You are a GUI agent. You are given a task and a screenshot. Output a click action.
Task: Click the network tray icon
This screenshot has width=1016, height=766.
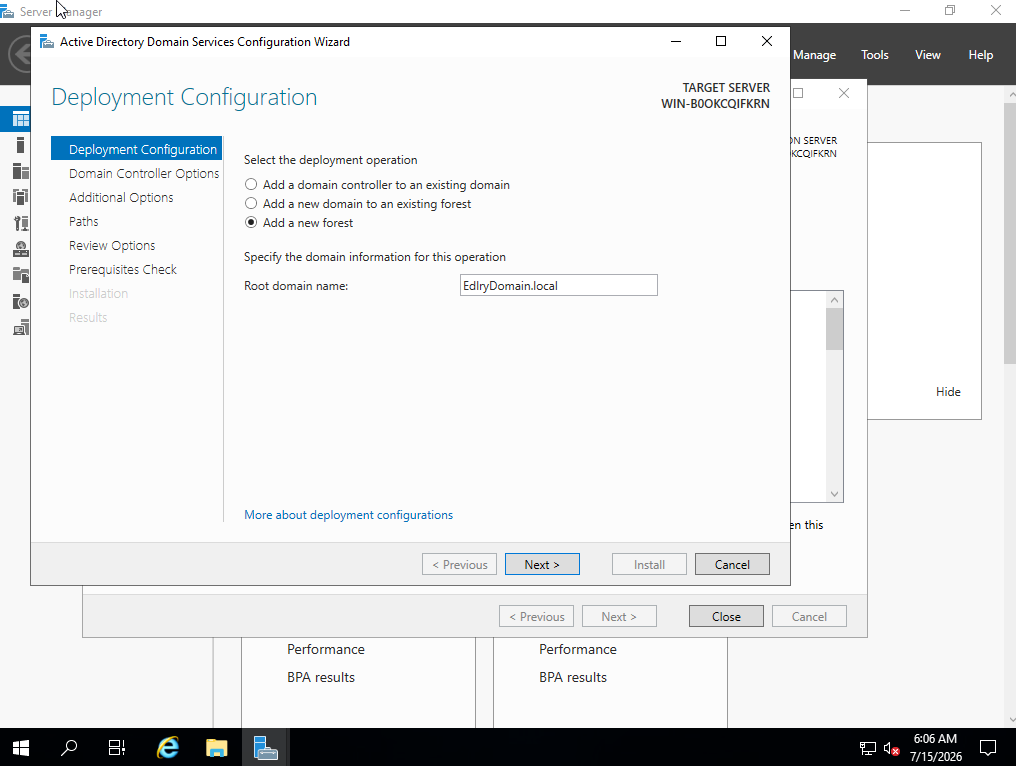pyautogui.click(x=868, y=749)
